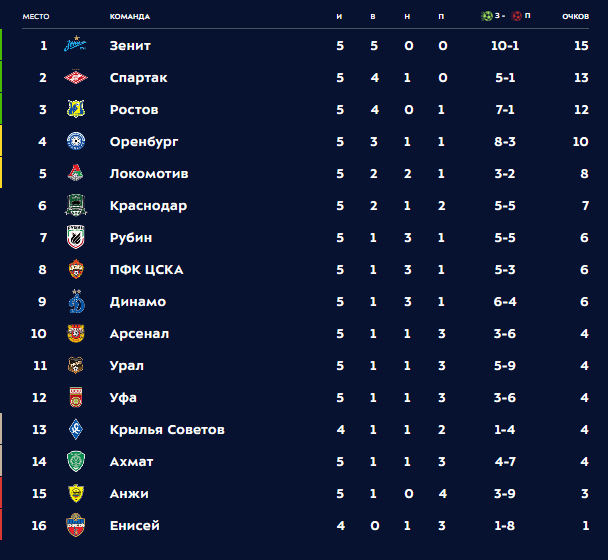Click the Lokomotiv club crest
This screenshot has width=608, height=560.
point(75,174)
